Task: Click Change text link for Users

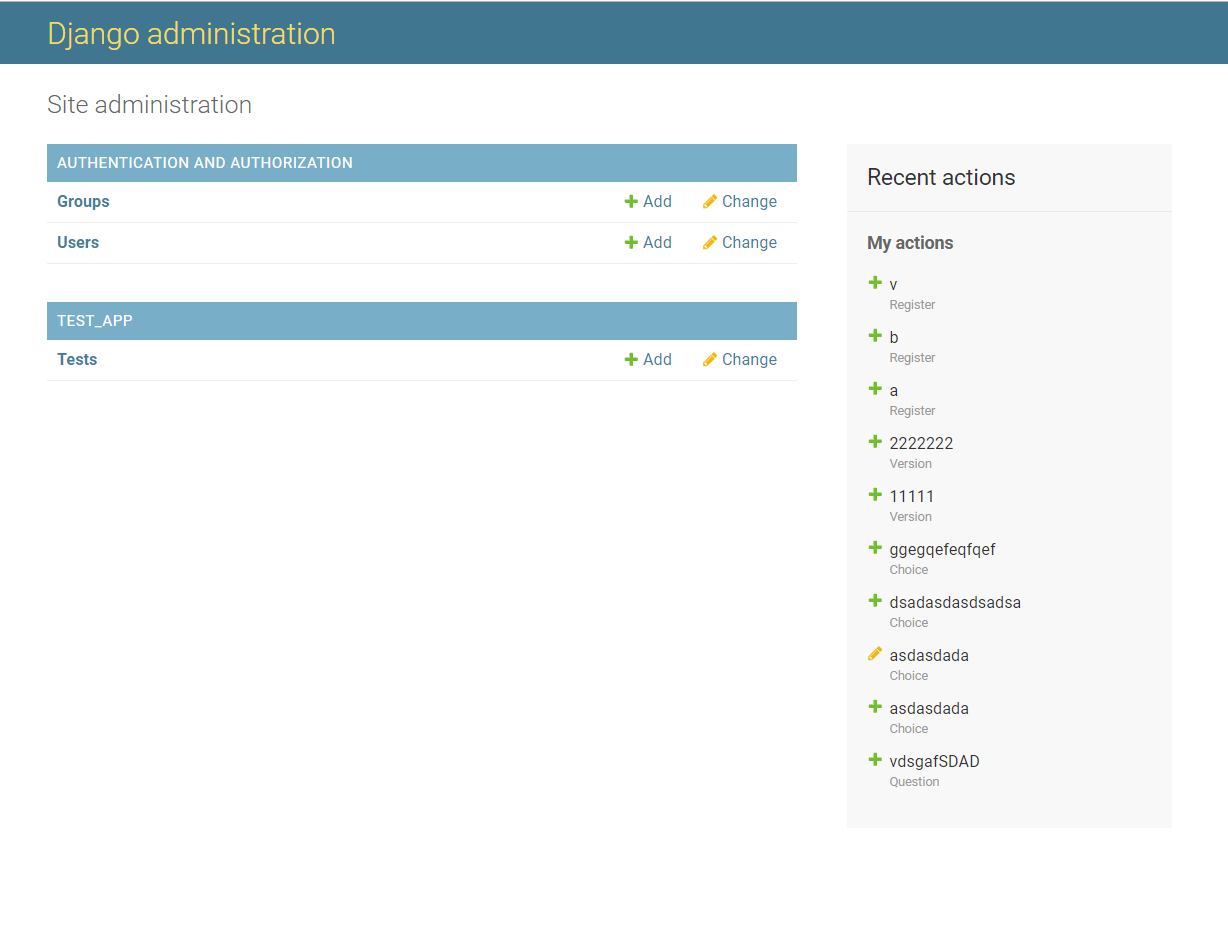Action: 749,243
